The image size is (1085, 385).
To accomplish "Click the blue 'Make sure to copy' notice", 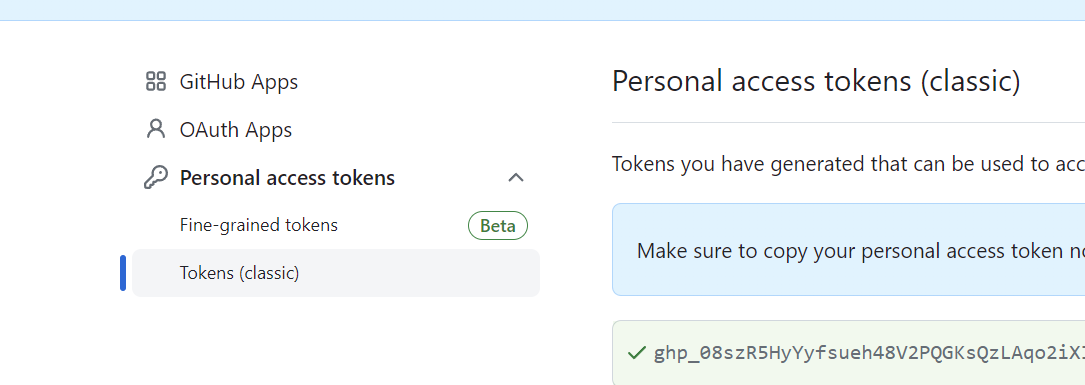I will pyautogui.click(x=848, y=249).
